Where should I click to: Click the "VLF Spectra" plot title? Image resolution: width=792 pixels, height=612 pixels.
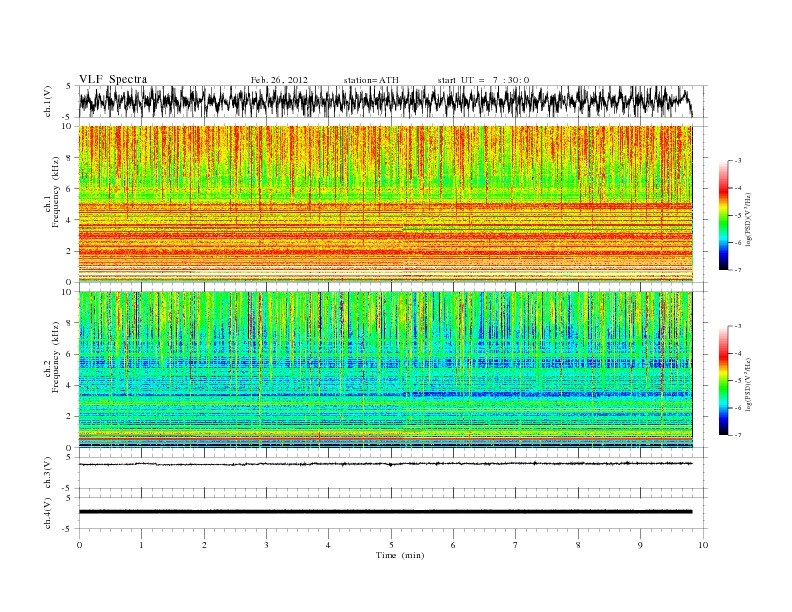[x=113, y=79]
